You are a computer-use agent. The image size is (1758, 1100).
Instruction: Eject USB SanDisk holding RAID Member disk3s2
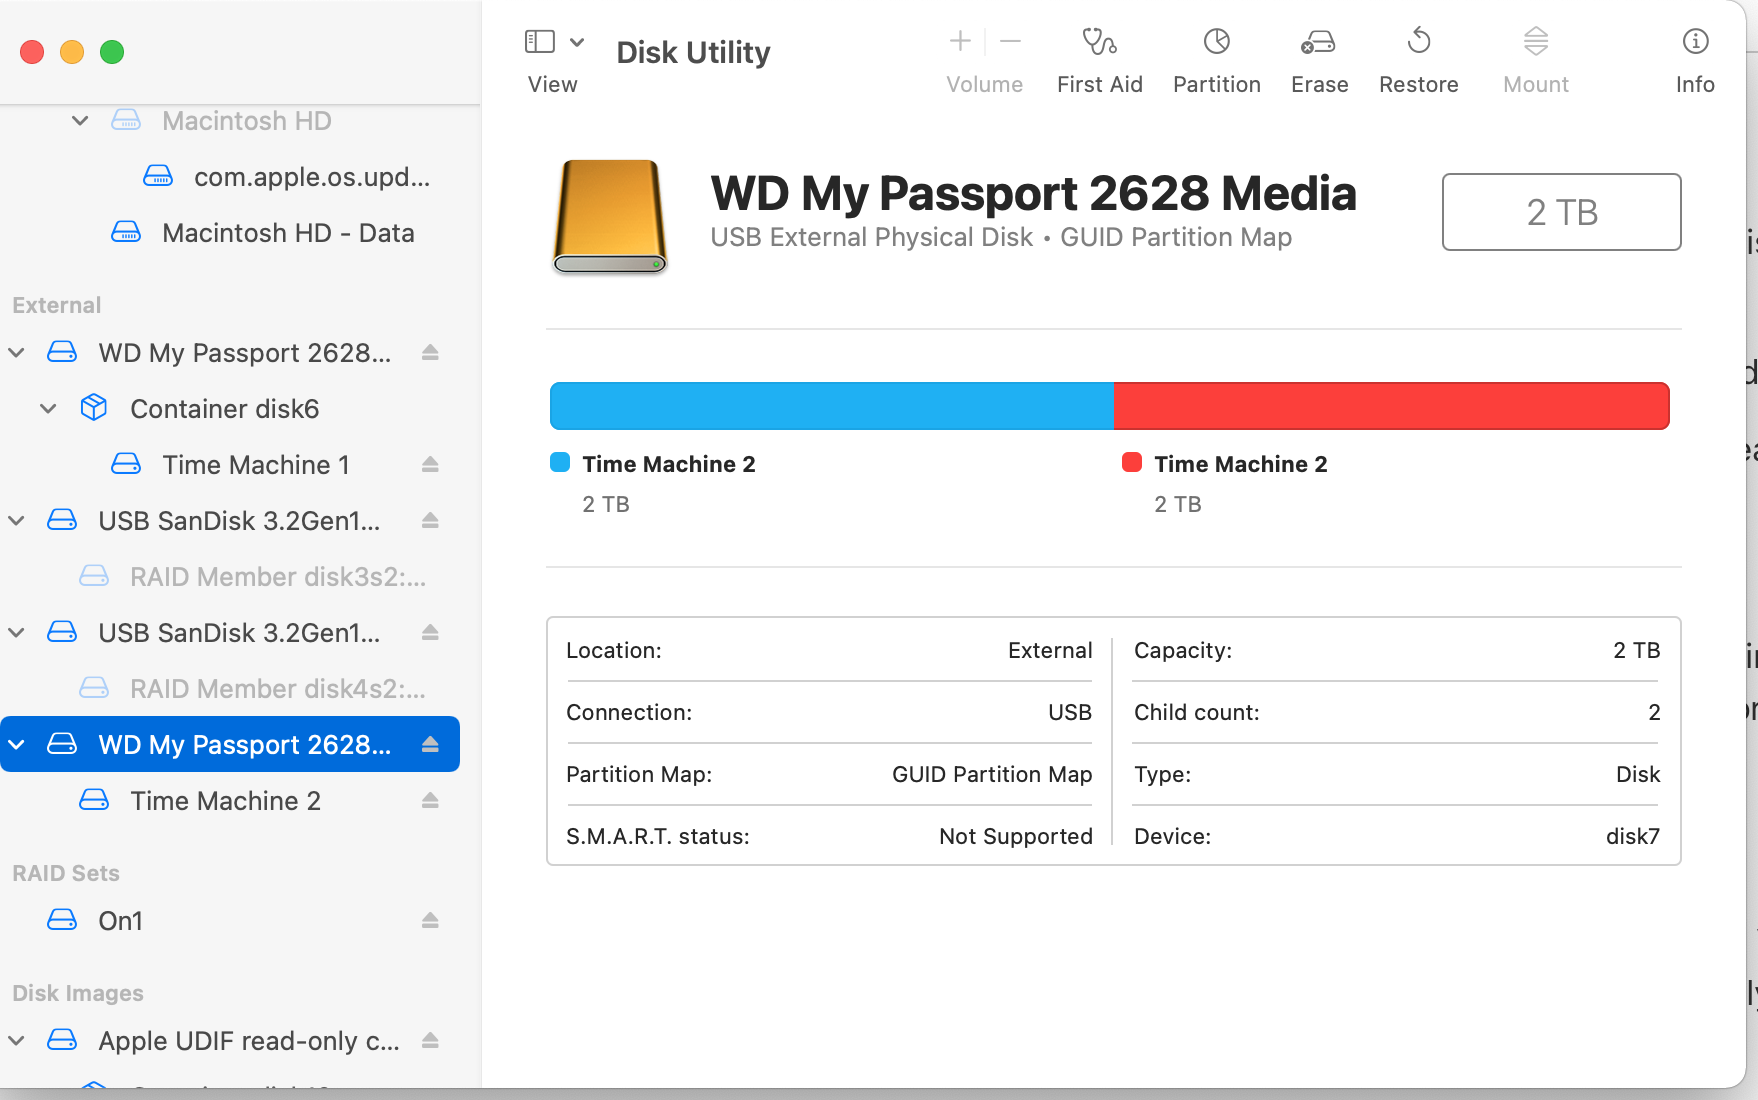pos(430,520)
